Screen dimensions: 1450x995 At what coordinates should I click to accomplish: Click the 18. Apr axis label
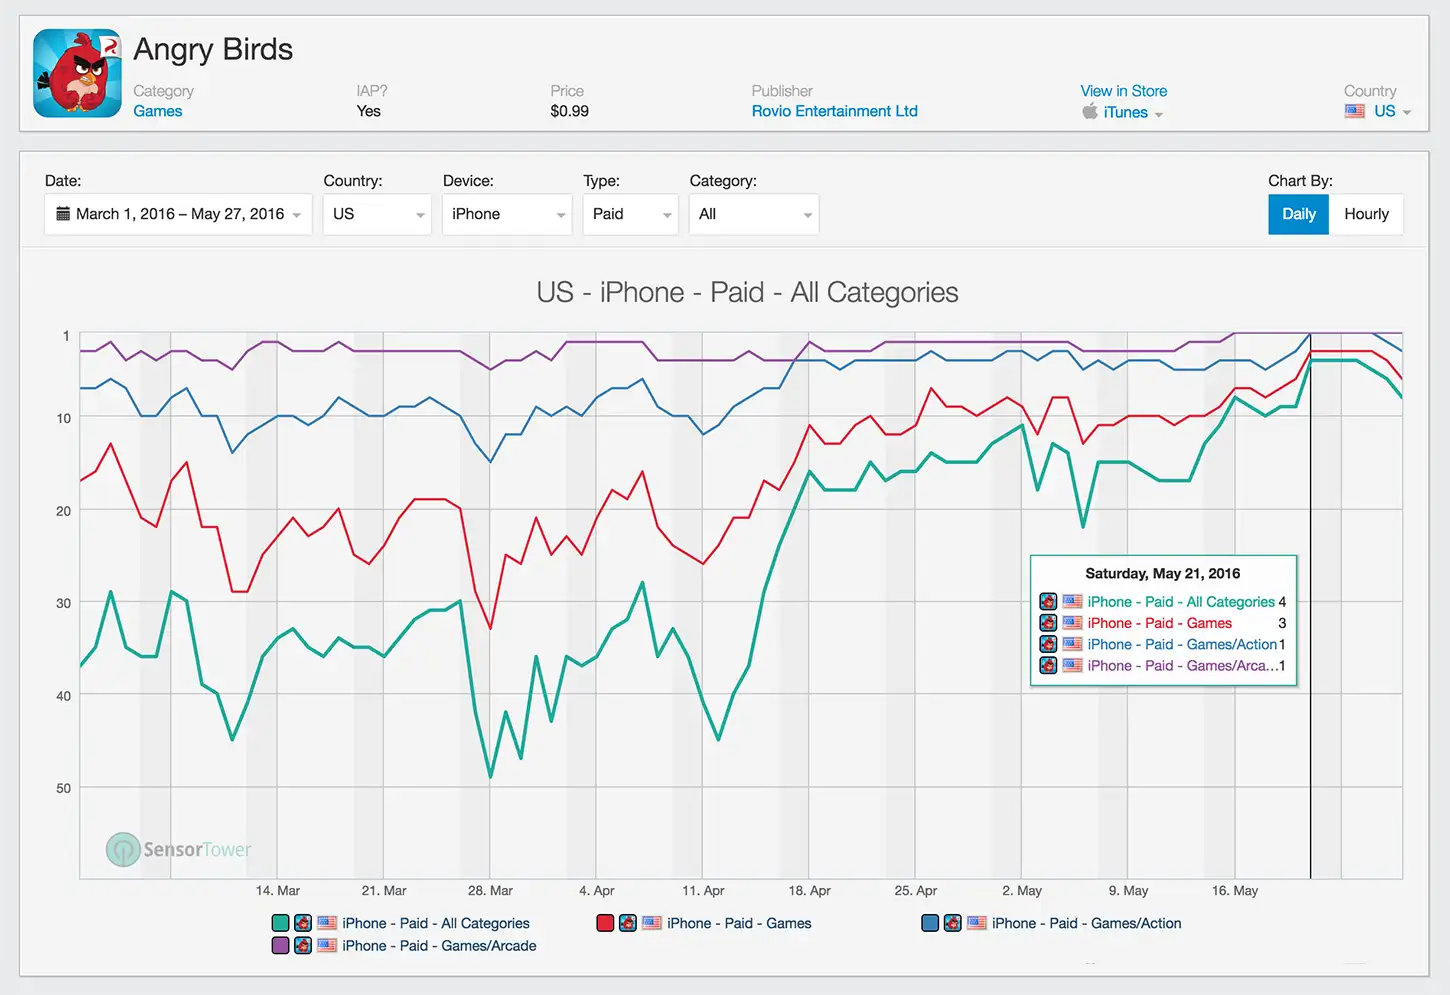pos(809,890)
